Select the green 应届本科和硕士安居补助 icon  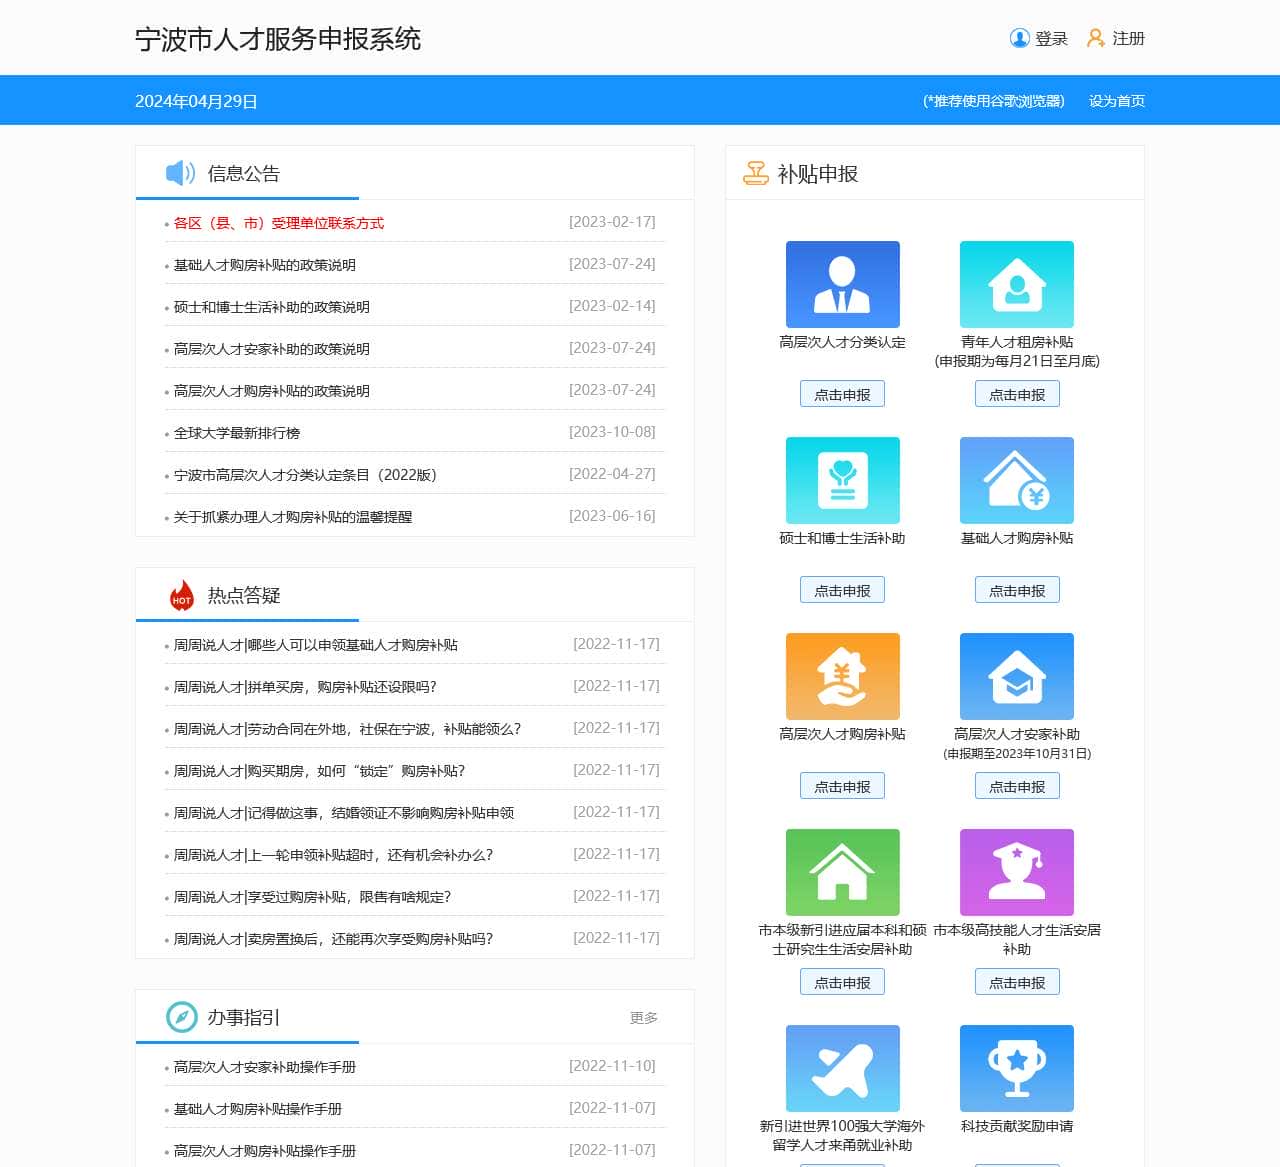[842, 873]
